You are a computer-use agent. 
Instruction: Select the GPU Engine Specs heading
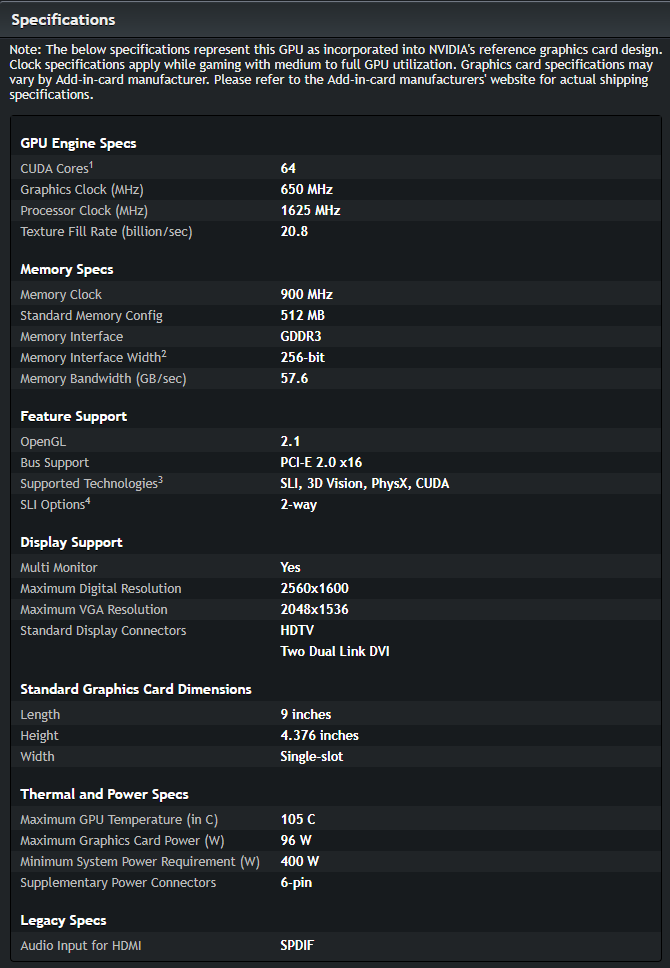78,143
